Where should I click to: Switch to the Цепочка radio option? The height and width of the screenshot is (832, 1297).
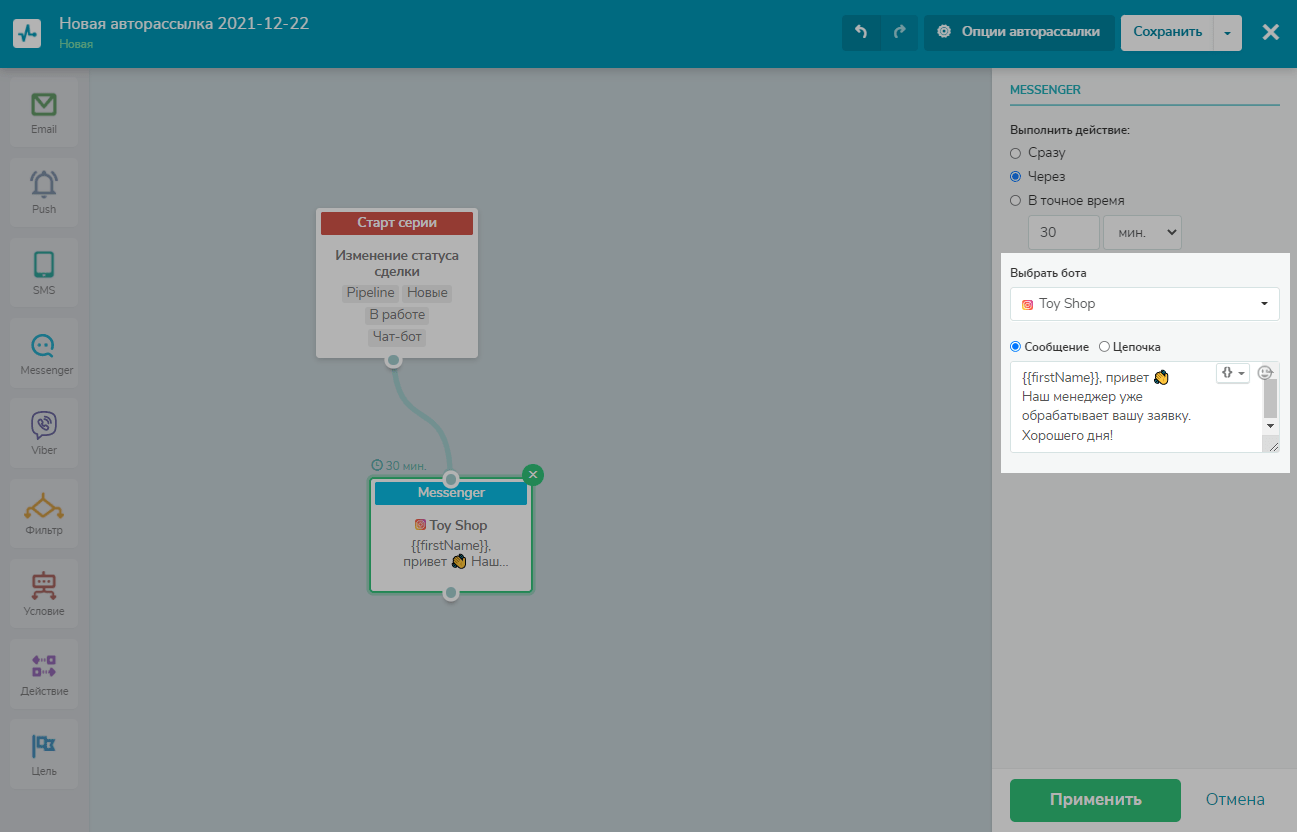click(1104, 347)
